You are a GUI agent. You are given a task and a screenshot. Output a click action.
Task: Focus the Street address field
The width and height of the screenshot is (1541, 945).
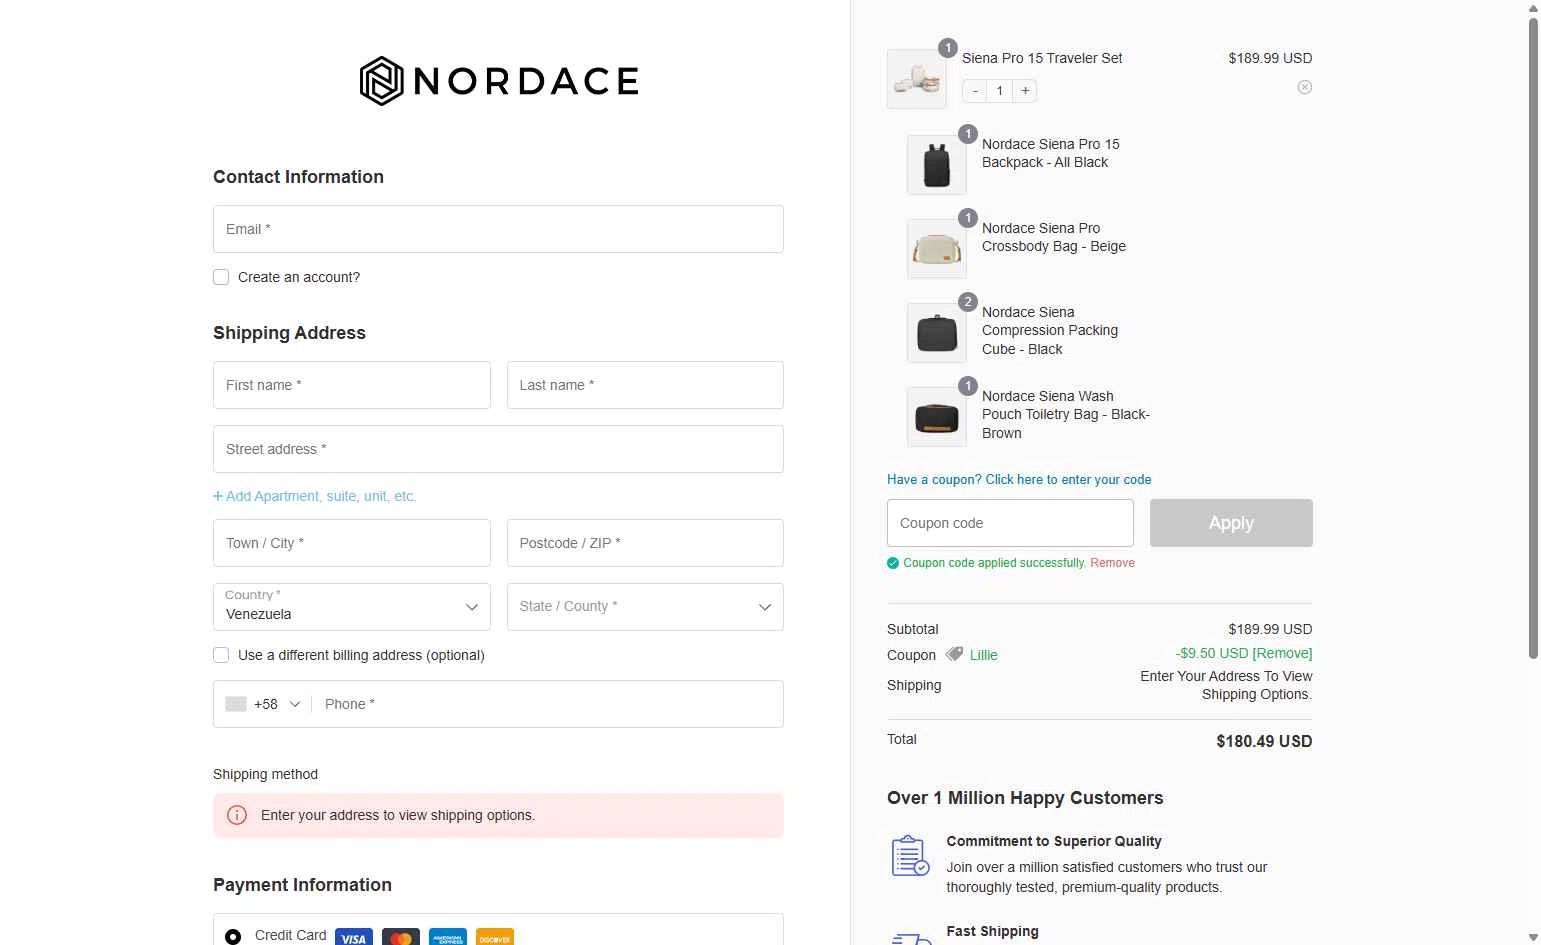point(498,449)
